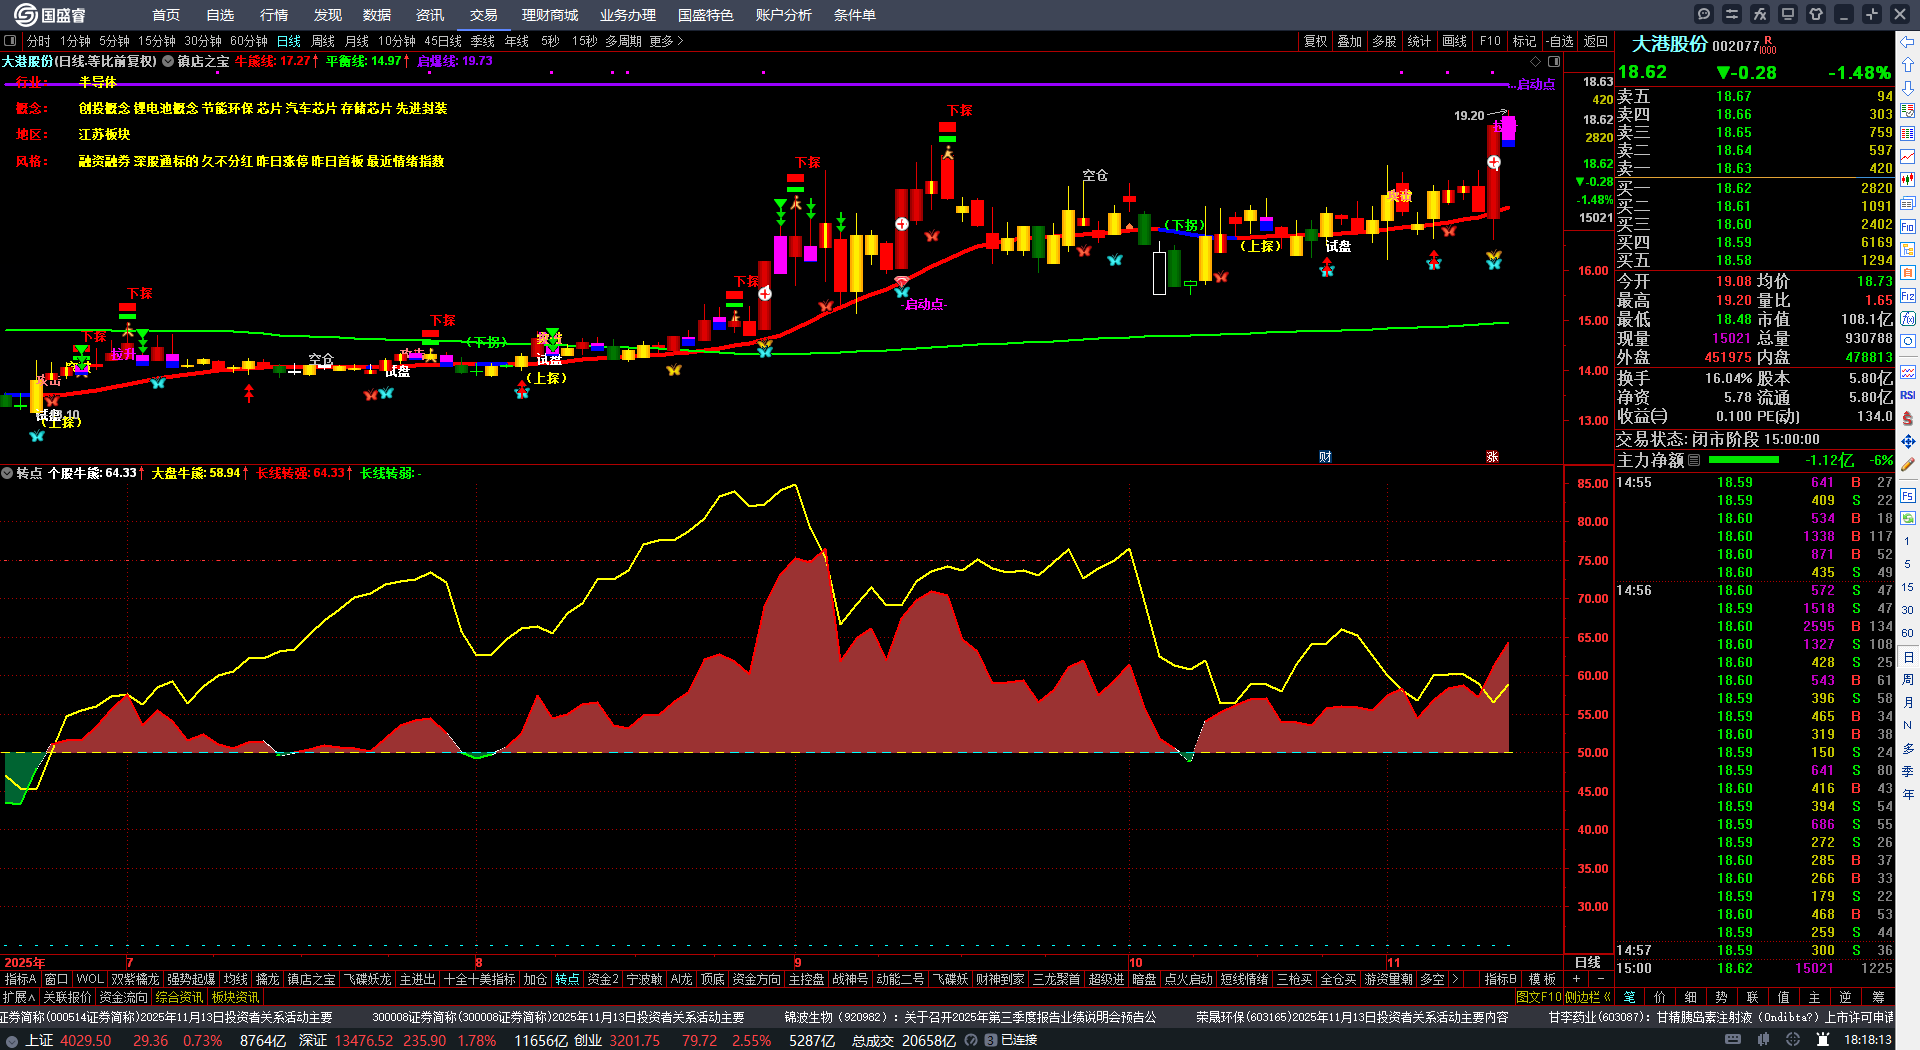
Task: Open the candlestick chart icon in sidebar
Action: tap(1908, 180)
